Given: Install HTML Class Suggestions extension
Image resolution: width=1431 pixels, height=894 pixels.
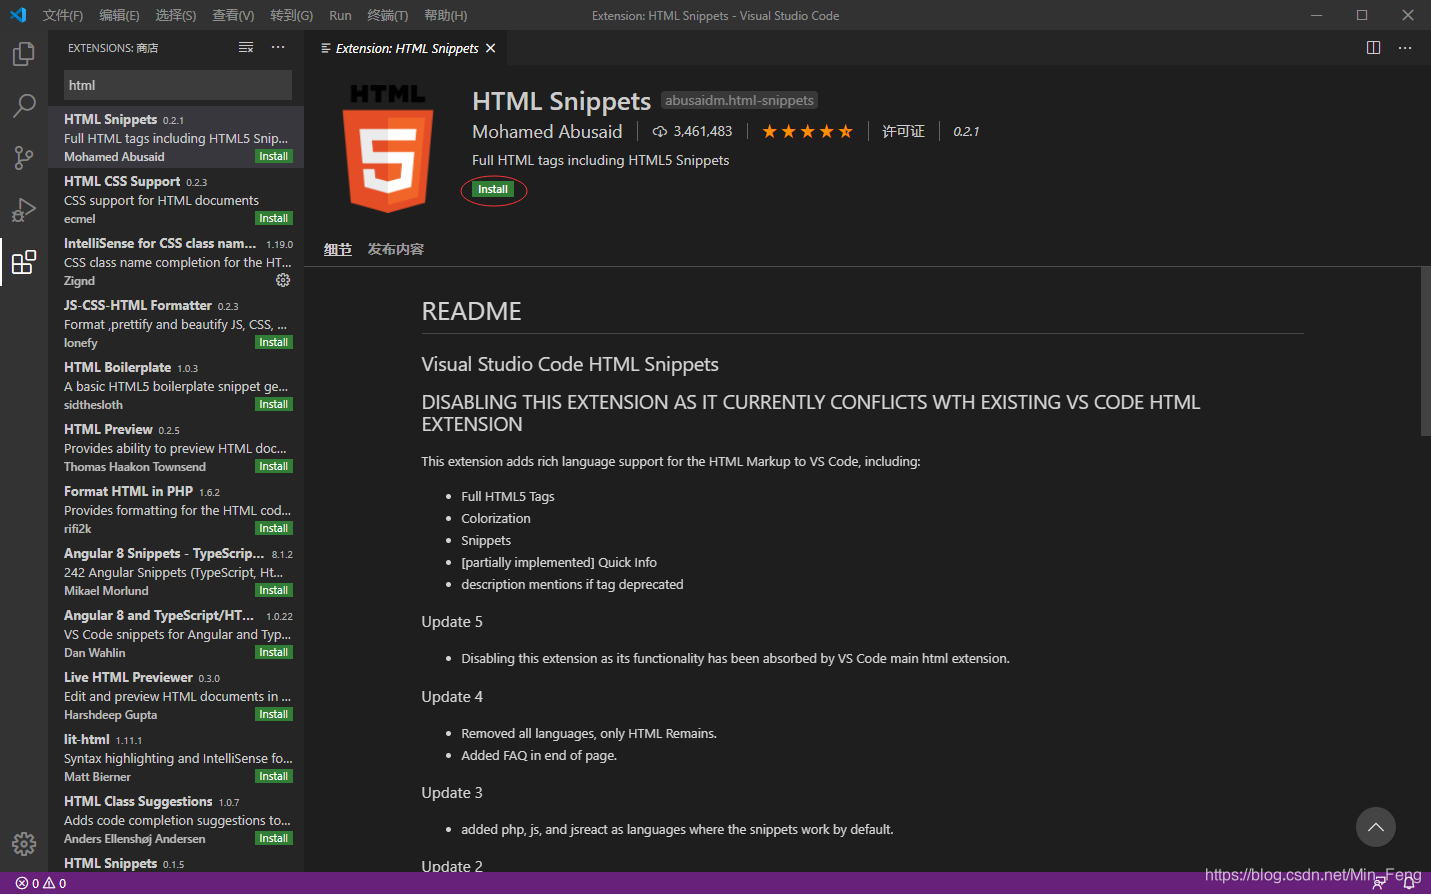Looking at the screenshot, I should click(273, 838).
